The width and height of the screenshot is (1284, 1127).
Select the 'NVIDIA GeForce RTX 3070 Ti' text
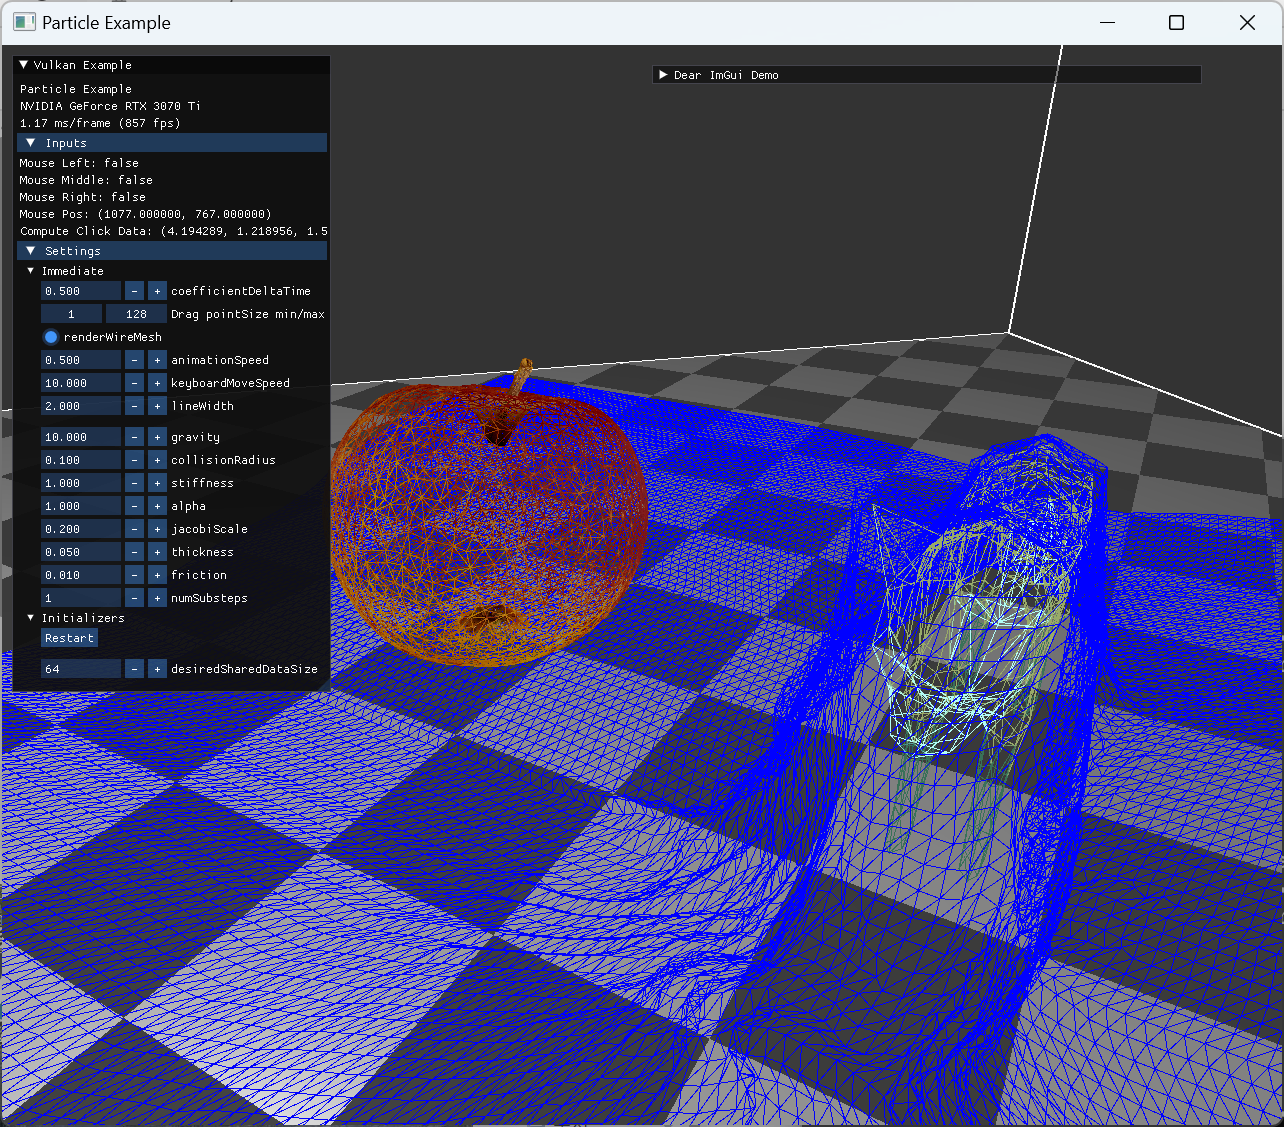[110, 106]
